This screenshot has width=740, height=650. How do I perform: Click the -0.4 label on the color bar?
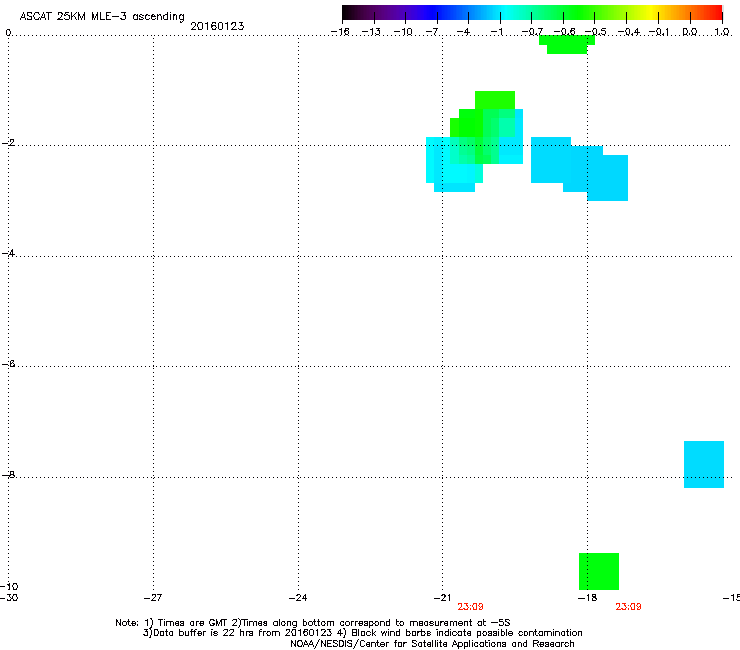pos(629,32)
